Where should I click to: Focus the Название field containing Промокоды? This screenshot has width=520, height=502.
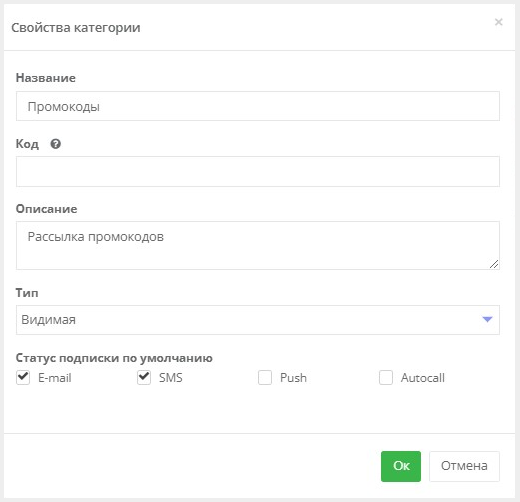(258, 106)
